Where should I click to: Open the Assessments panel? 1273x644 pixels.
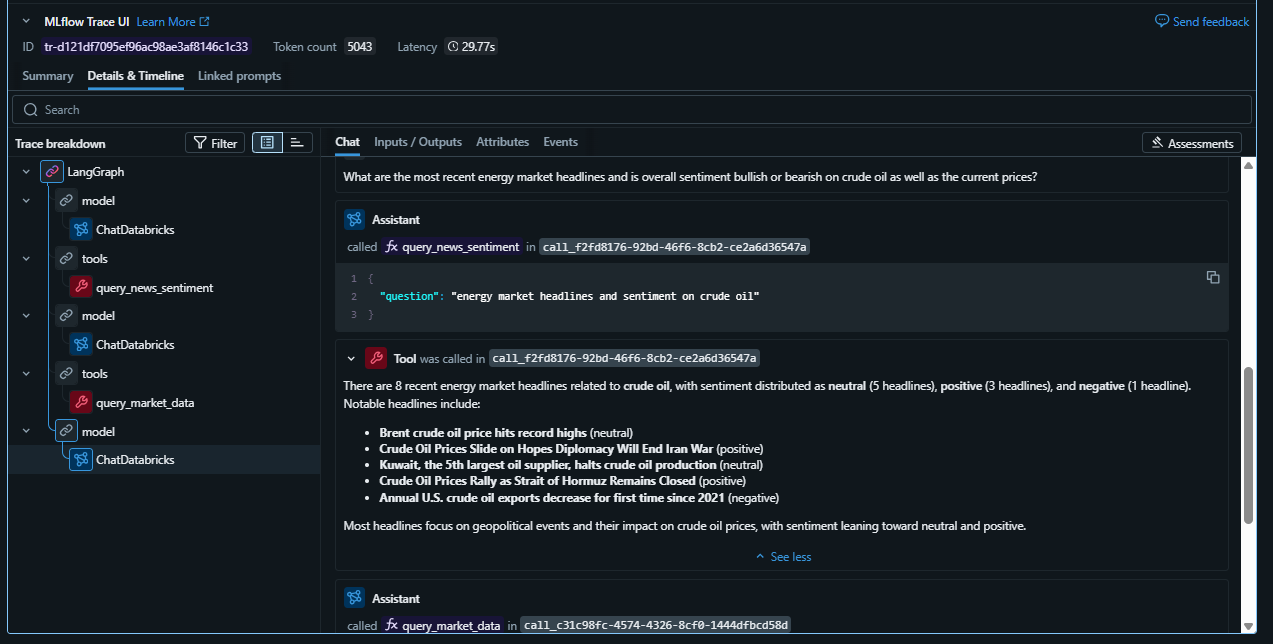(1191, 143)
